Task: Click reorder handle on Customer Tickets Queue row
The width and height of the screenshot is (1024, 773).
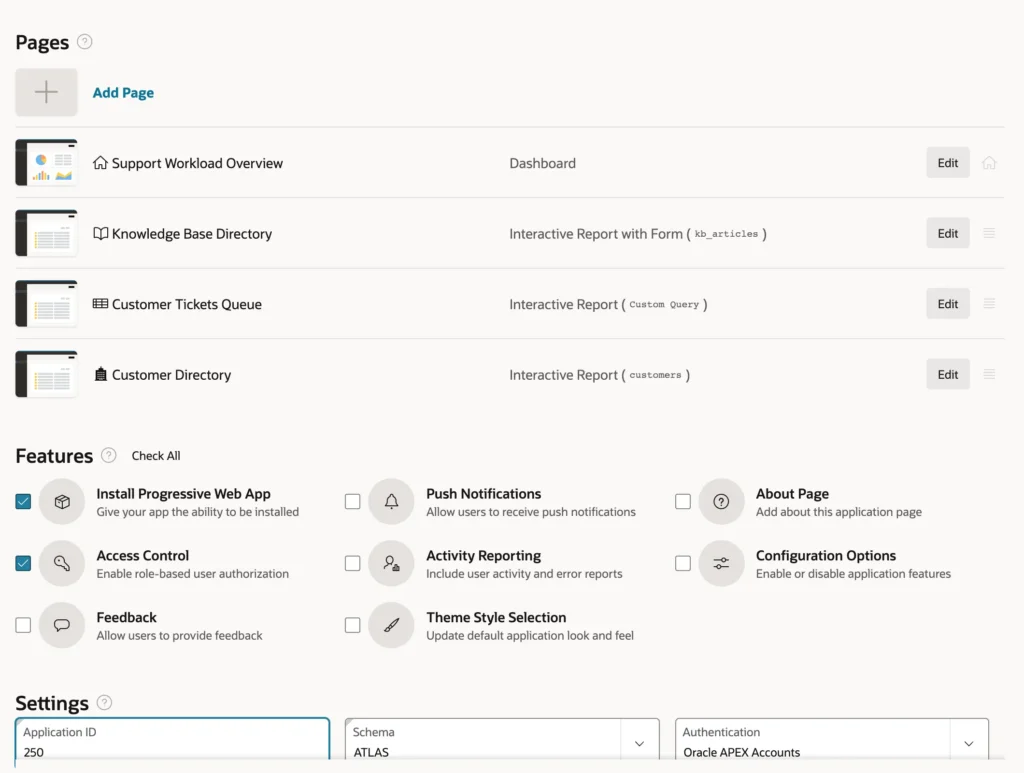Action: 989,304
